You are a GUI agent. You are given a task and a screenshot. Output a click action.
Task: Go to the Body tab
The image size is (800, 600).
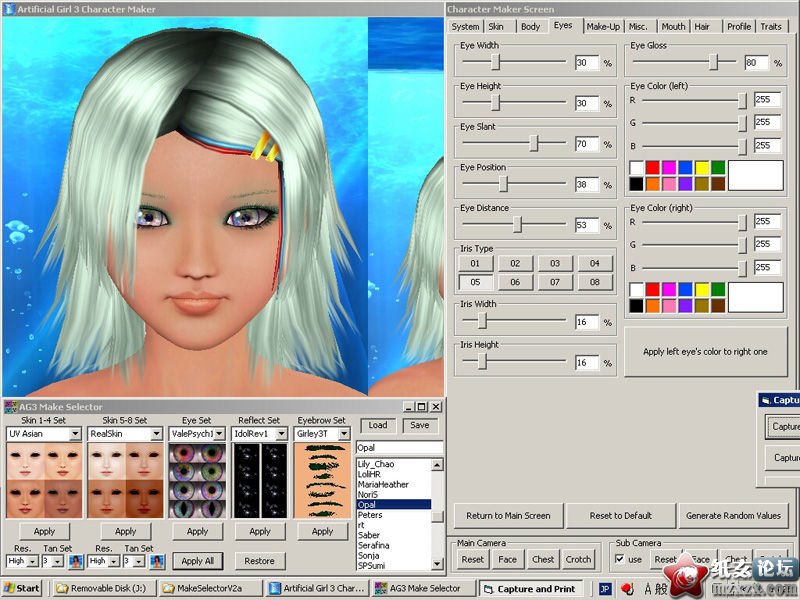click(x=531, y=27)
